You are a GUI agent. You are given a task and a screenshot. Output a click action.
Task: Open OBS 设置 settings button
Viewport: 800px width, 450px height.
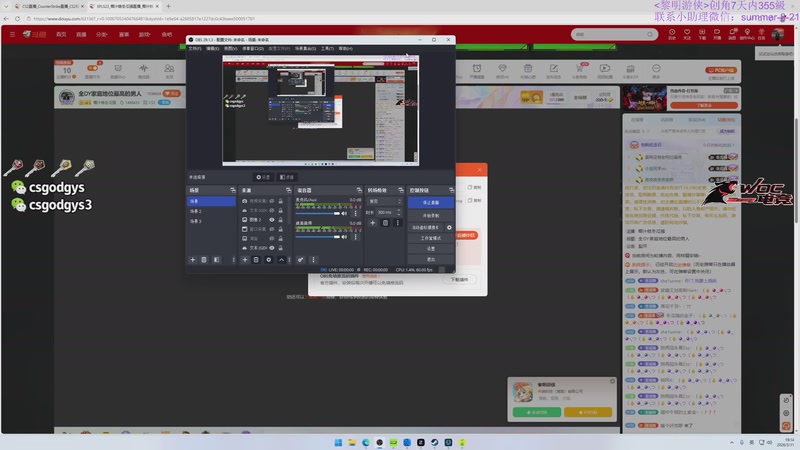coord(431,248)
